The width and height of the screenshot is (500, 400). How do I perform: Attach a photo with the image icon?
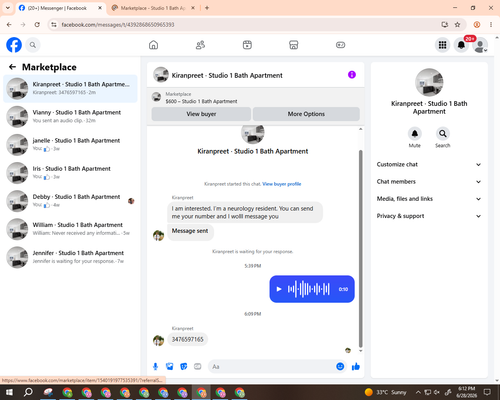coord(170,367)
